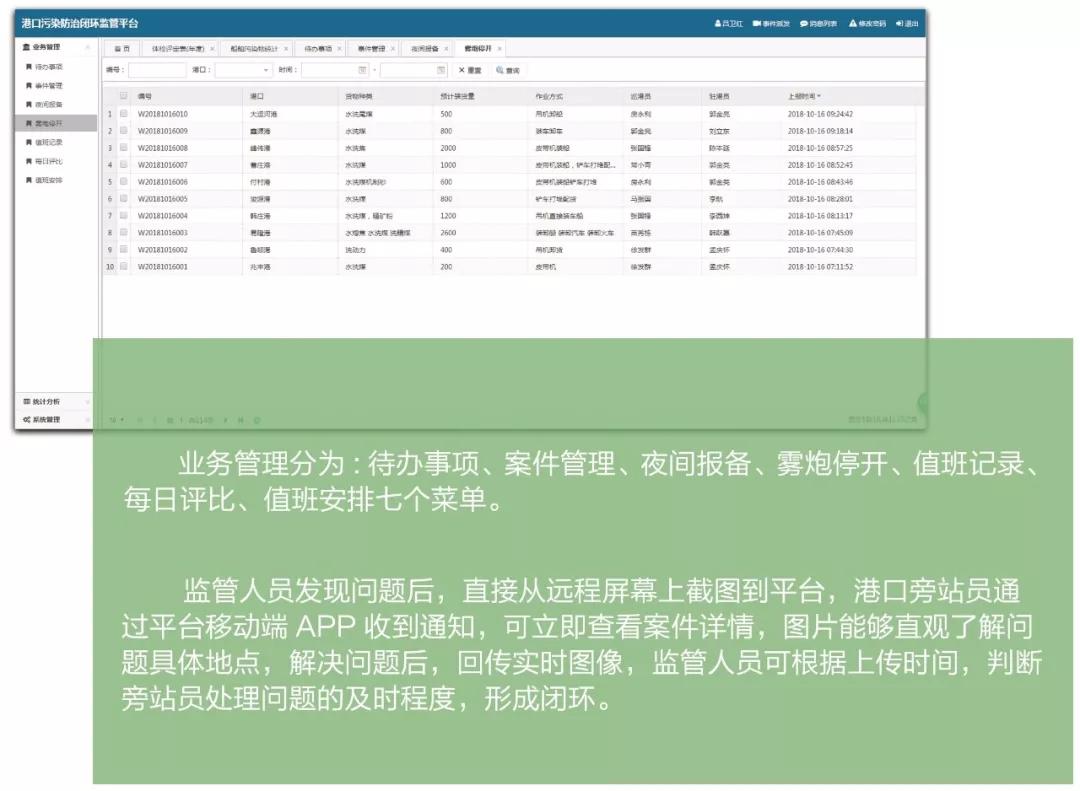This screenshot has width=1080, height=791.
Task: Click the bookmark icon beside 每日评比
Action: click(x=29, y=161)
